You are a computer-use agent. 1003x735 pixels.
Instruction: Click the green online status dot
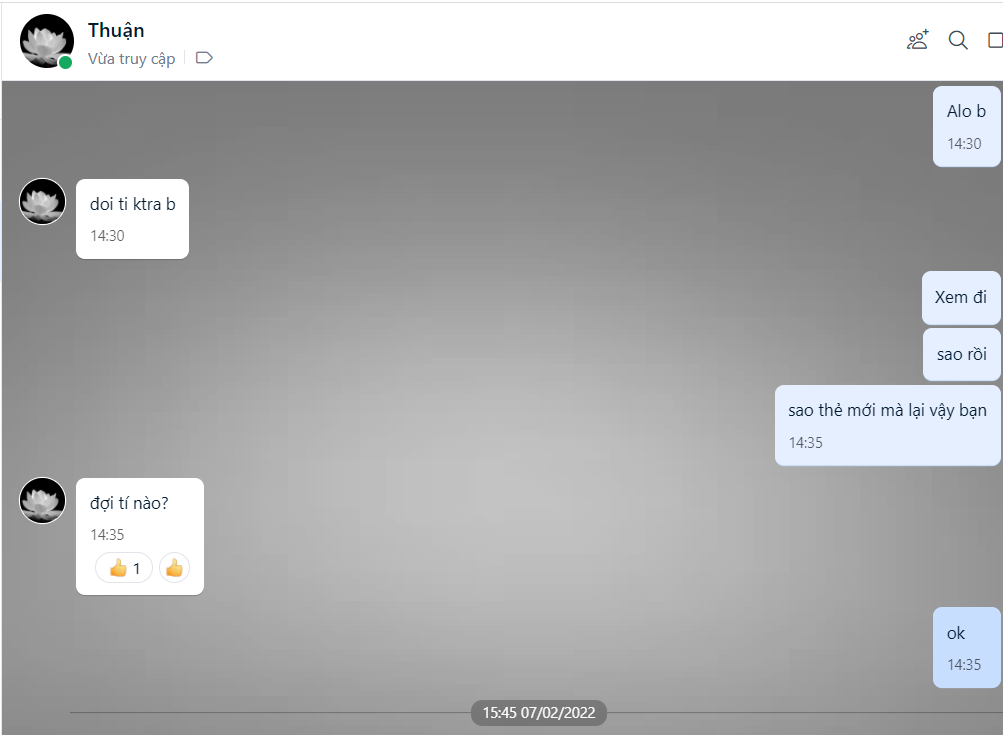click(65, 62)
